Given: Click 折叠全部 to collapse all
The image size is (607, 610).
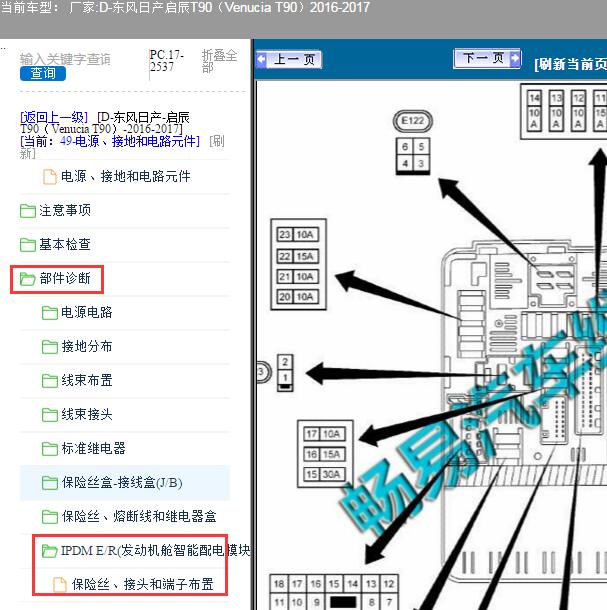Looking at the screenshot, I should tap(219, 61).
